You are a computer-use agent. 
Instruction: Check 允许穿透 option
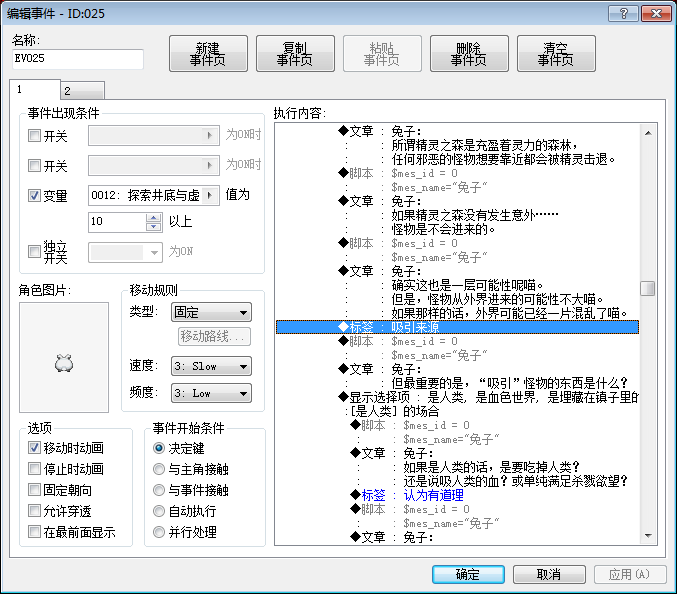point(34,511)
